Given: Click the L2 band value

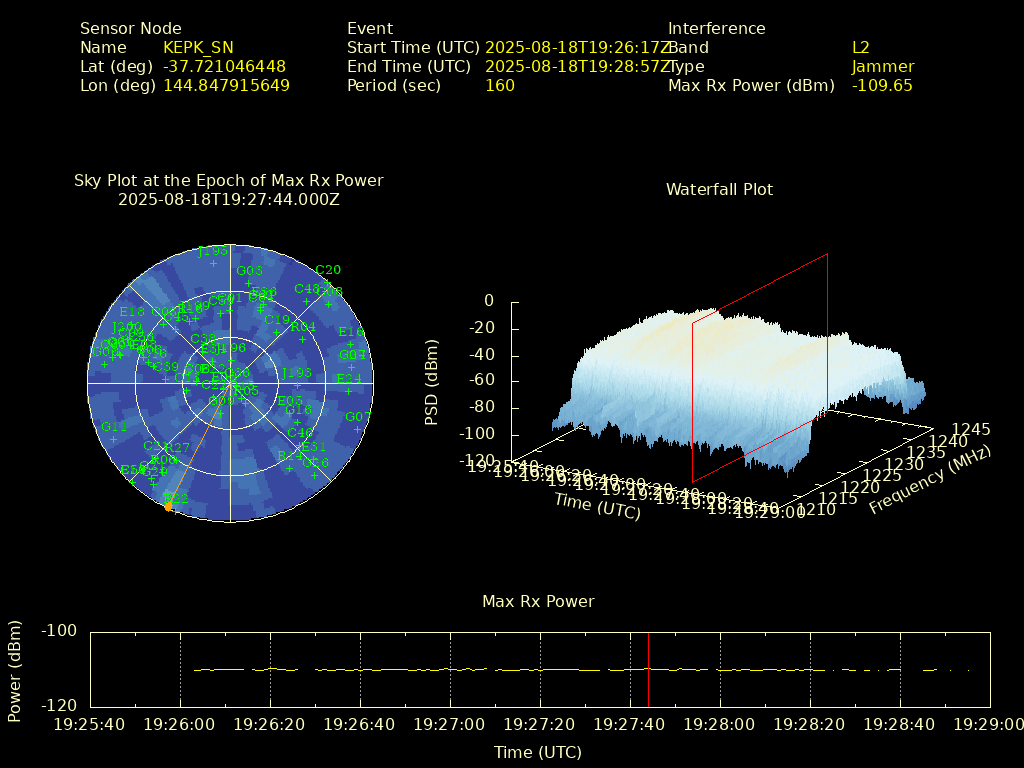Looking at the screenshot, I should (860, 48).
